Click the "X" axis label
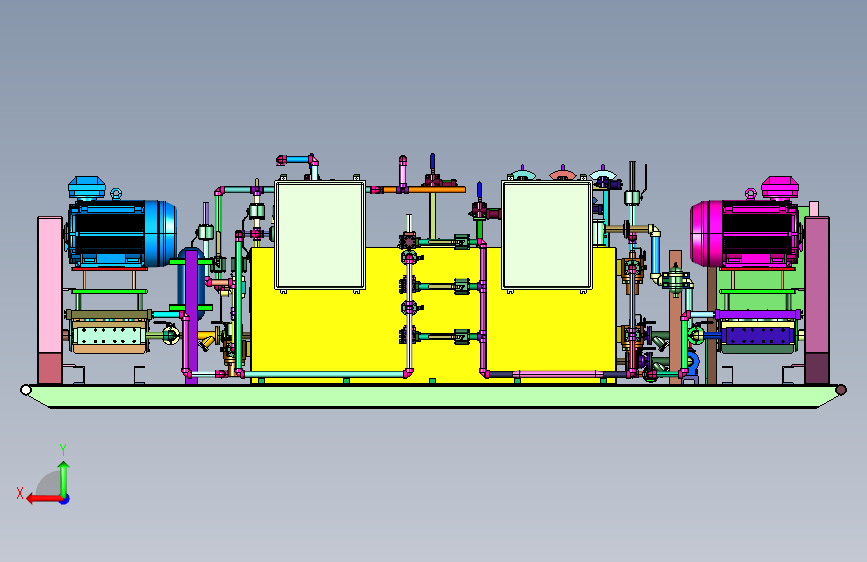Image resolution: width=867 pixels, height=562 pixels. click(x=20, y=493)
